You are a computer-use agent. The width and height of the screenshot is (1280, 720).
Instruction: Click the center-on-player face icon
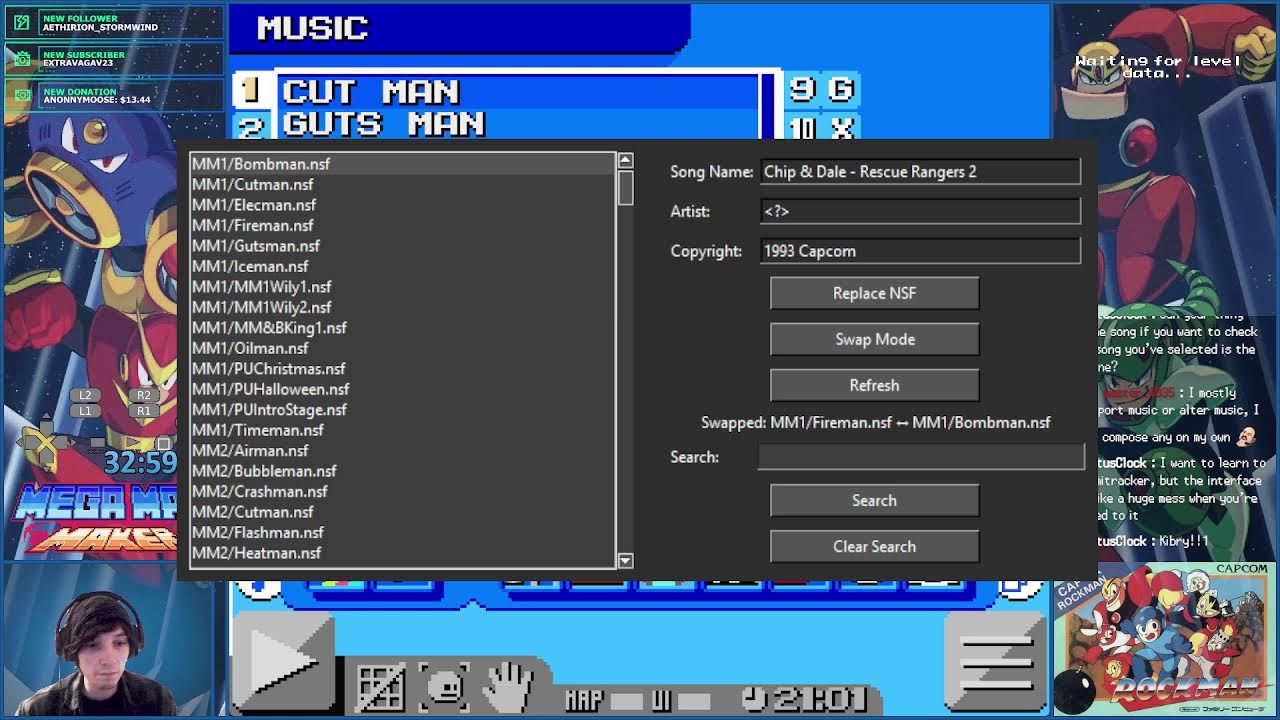click(x=444, y=687)
